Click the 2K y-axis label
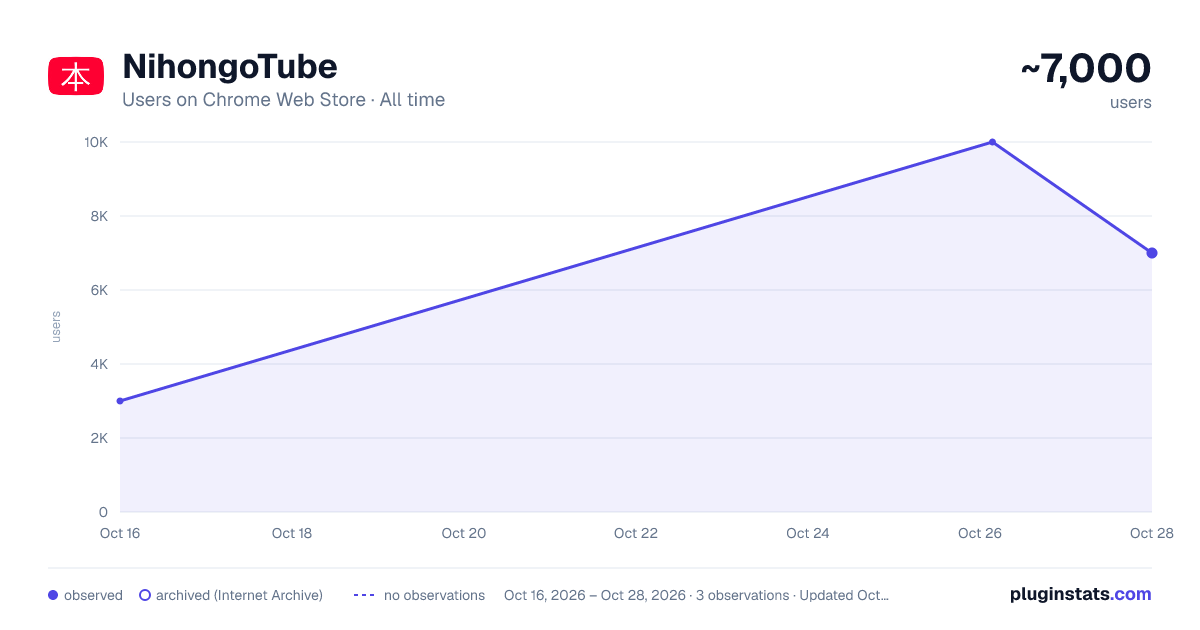The height and width of the screenshot is (630, 1200). pos(99,438)
